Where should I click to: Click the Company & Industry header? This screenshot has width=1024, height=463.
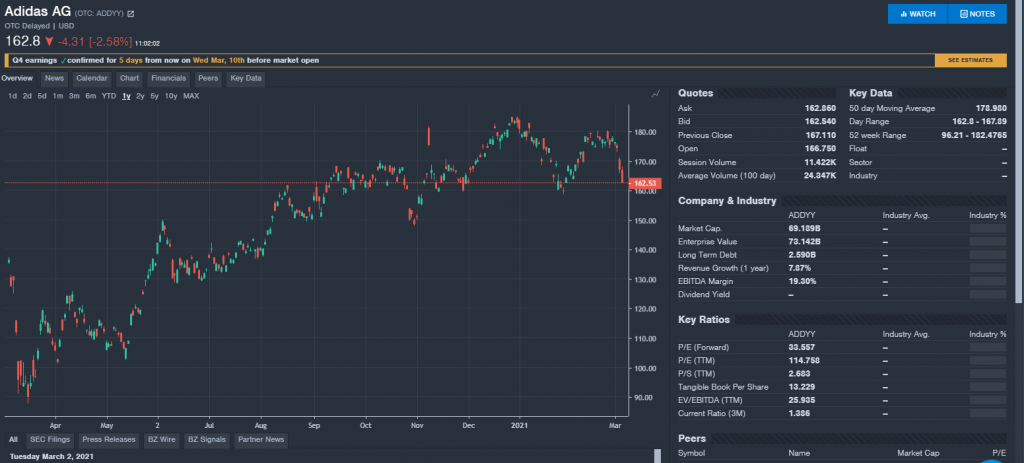(x=727, y=201)
